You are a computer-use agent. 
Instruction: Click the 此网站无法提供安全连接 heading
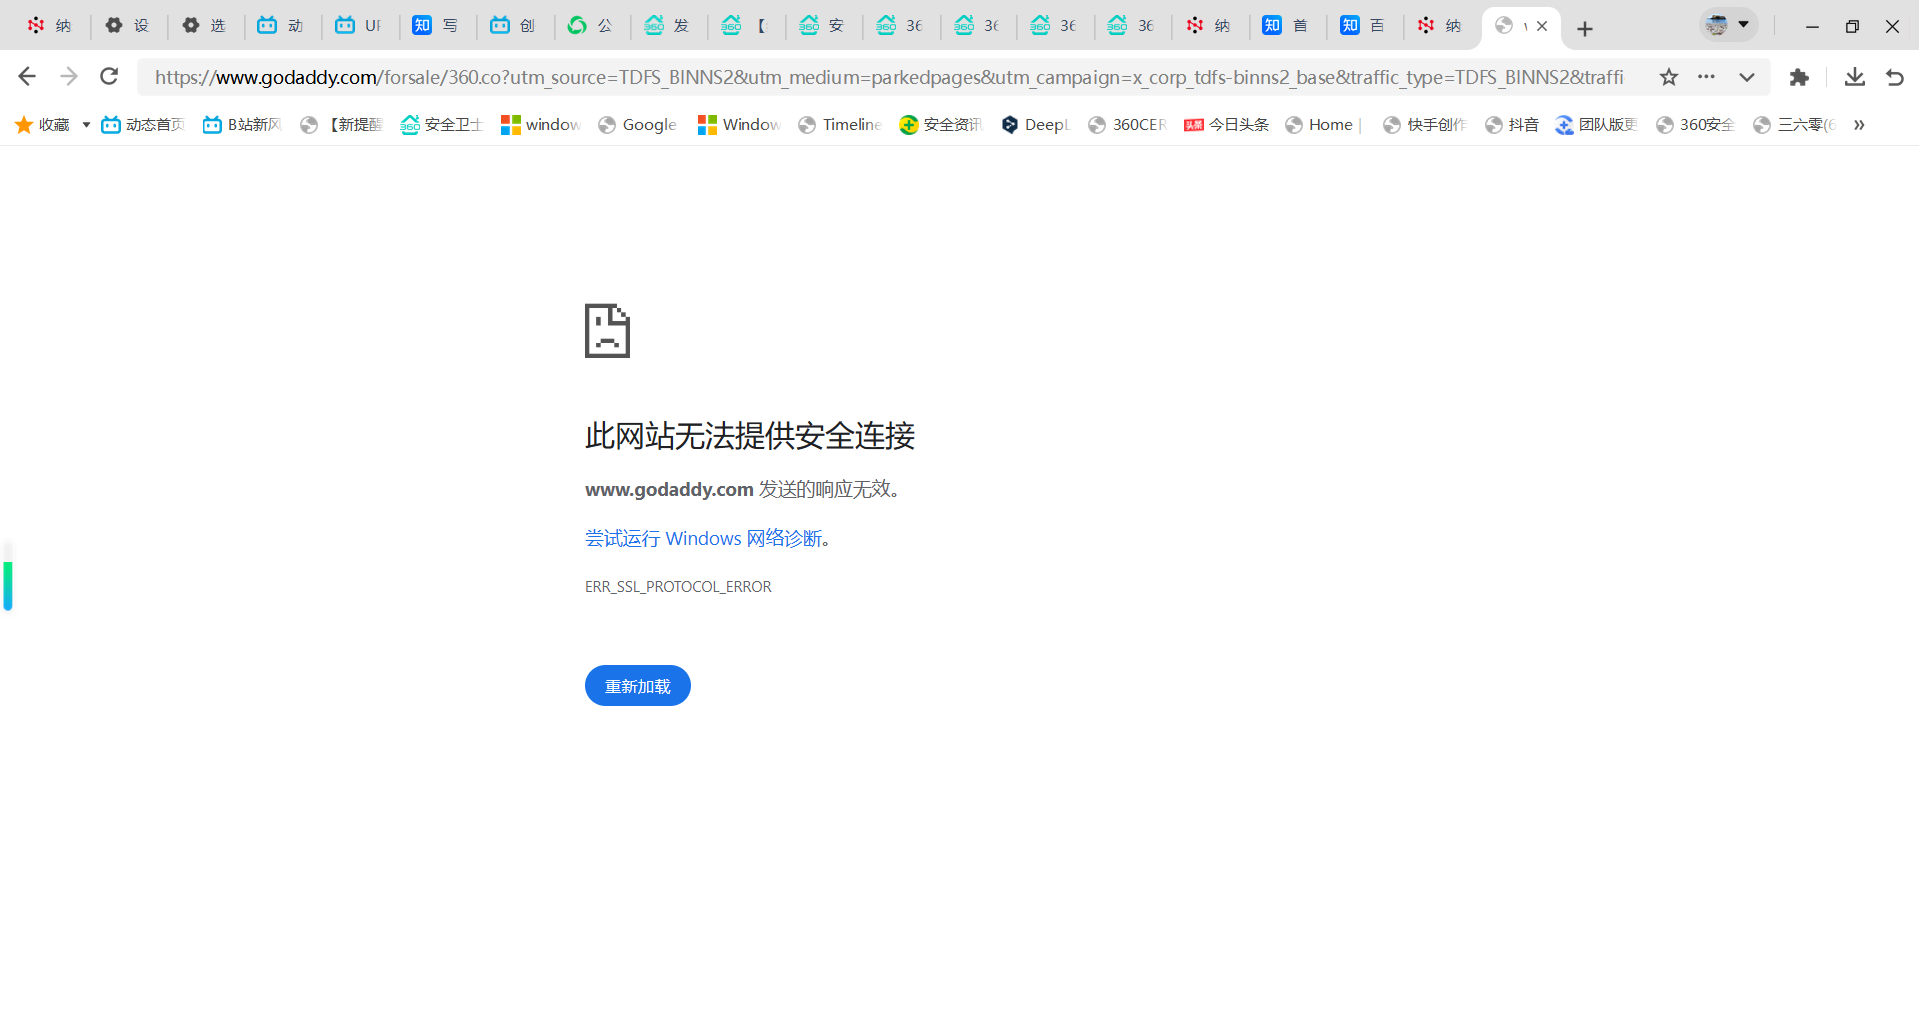tap(750, 436)
